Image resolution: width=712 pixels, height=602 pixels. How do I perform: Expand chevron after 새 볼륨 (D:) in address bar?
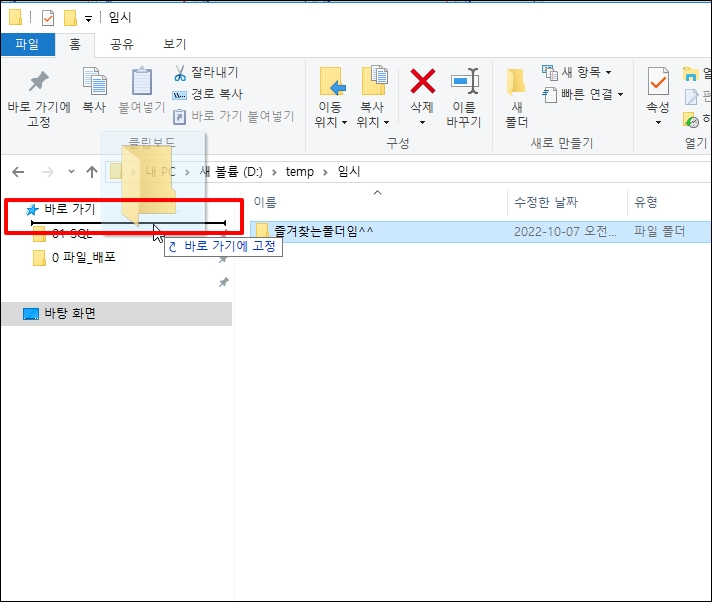click(274, 172)
